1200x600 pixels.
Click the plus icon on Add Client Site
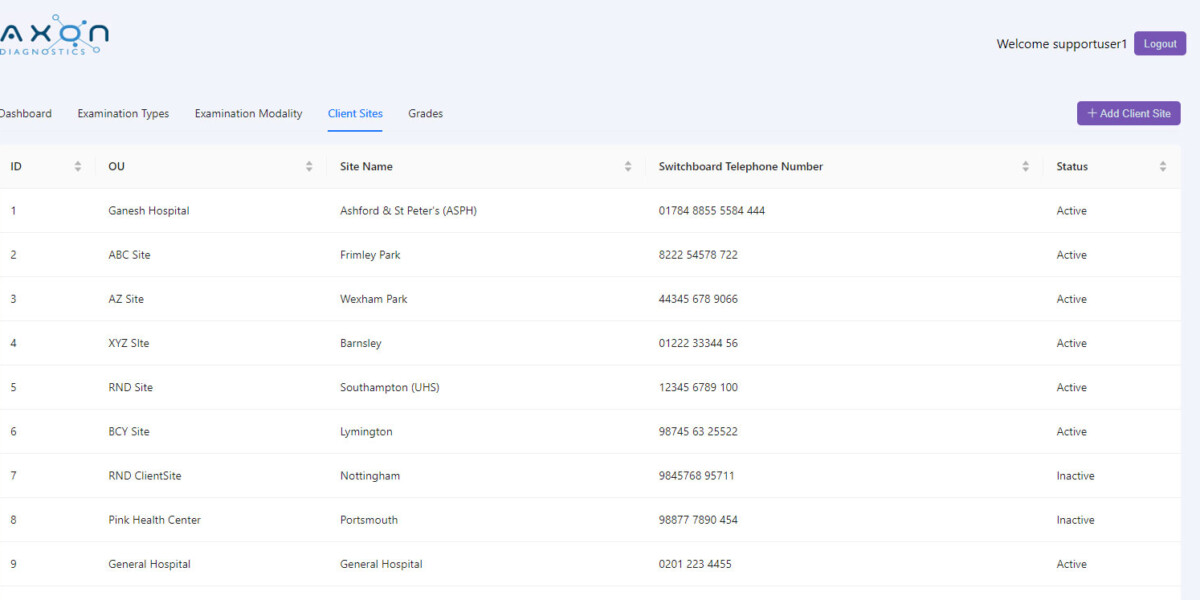(1092, 113)
